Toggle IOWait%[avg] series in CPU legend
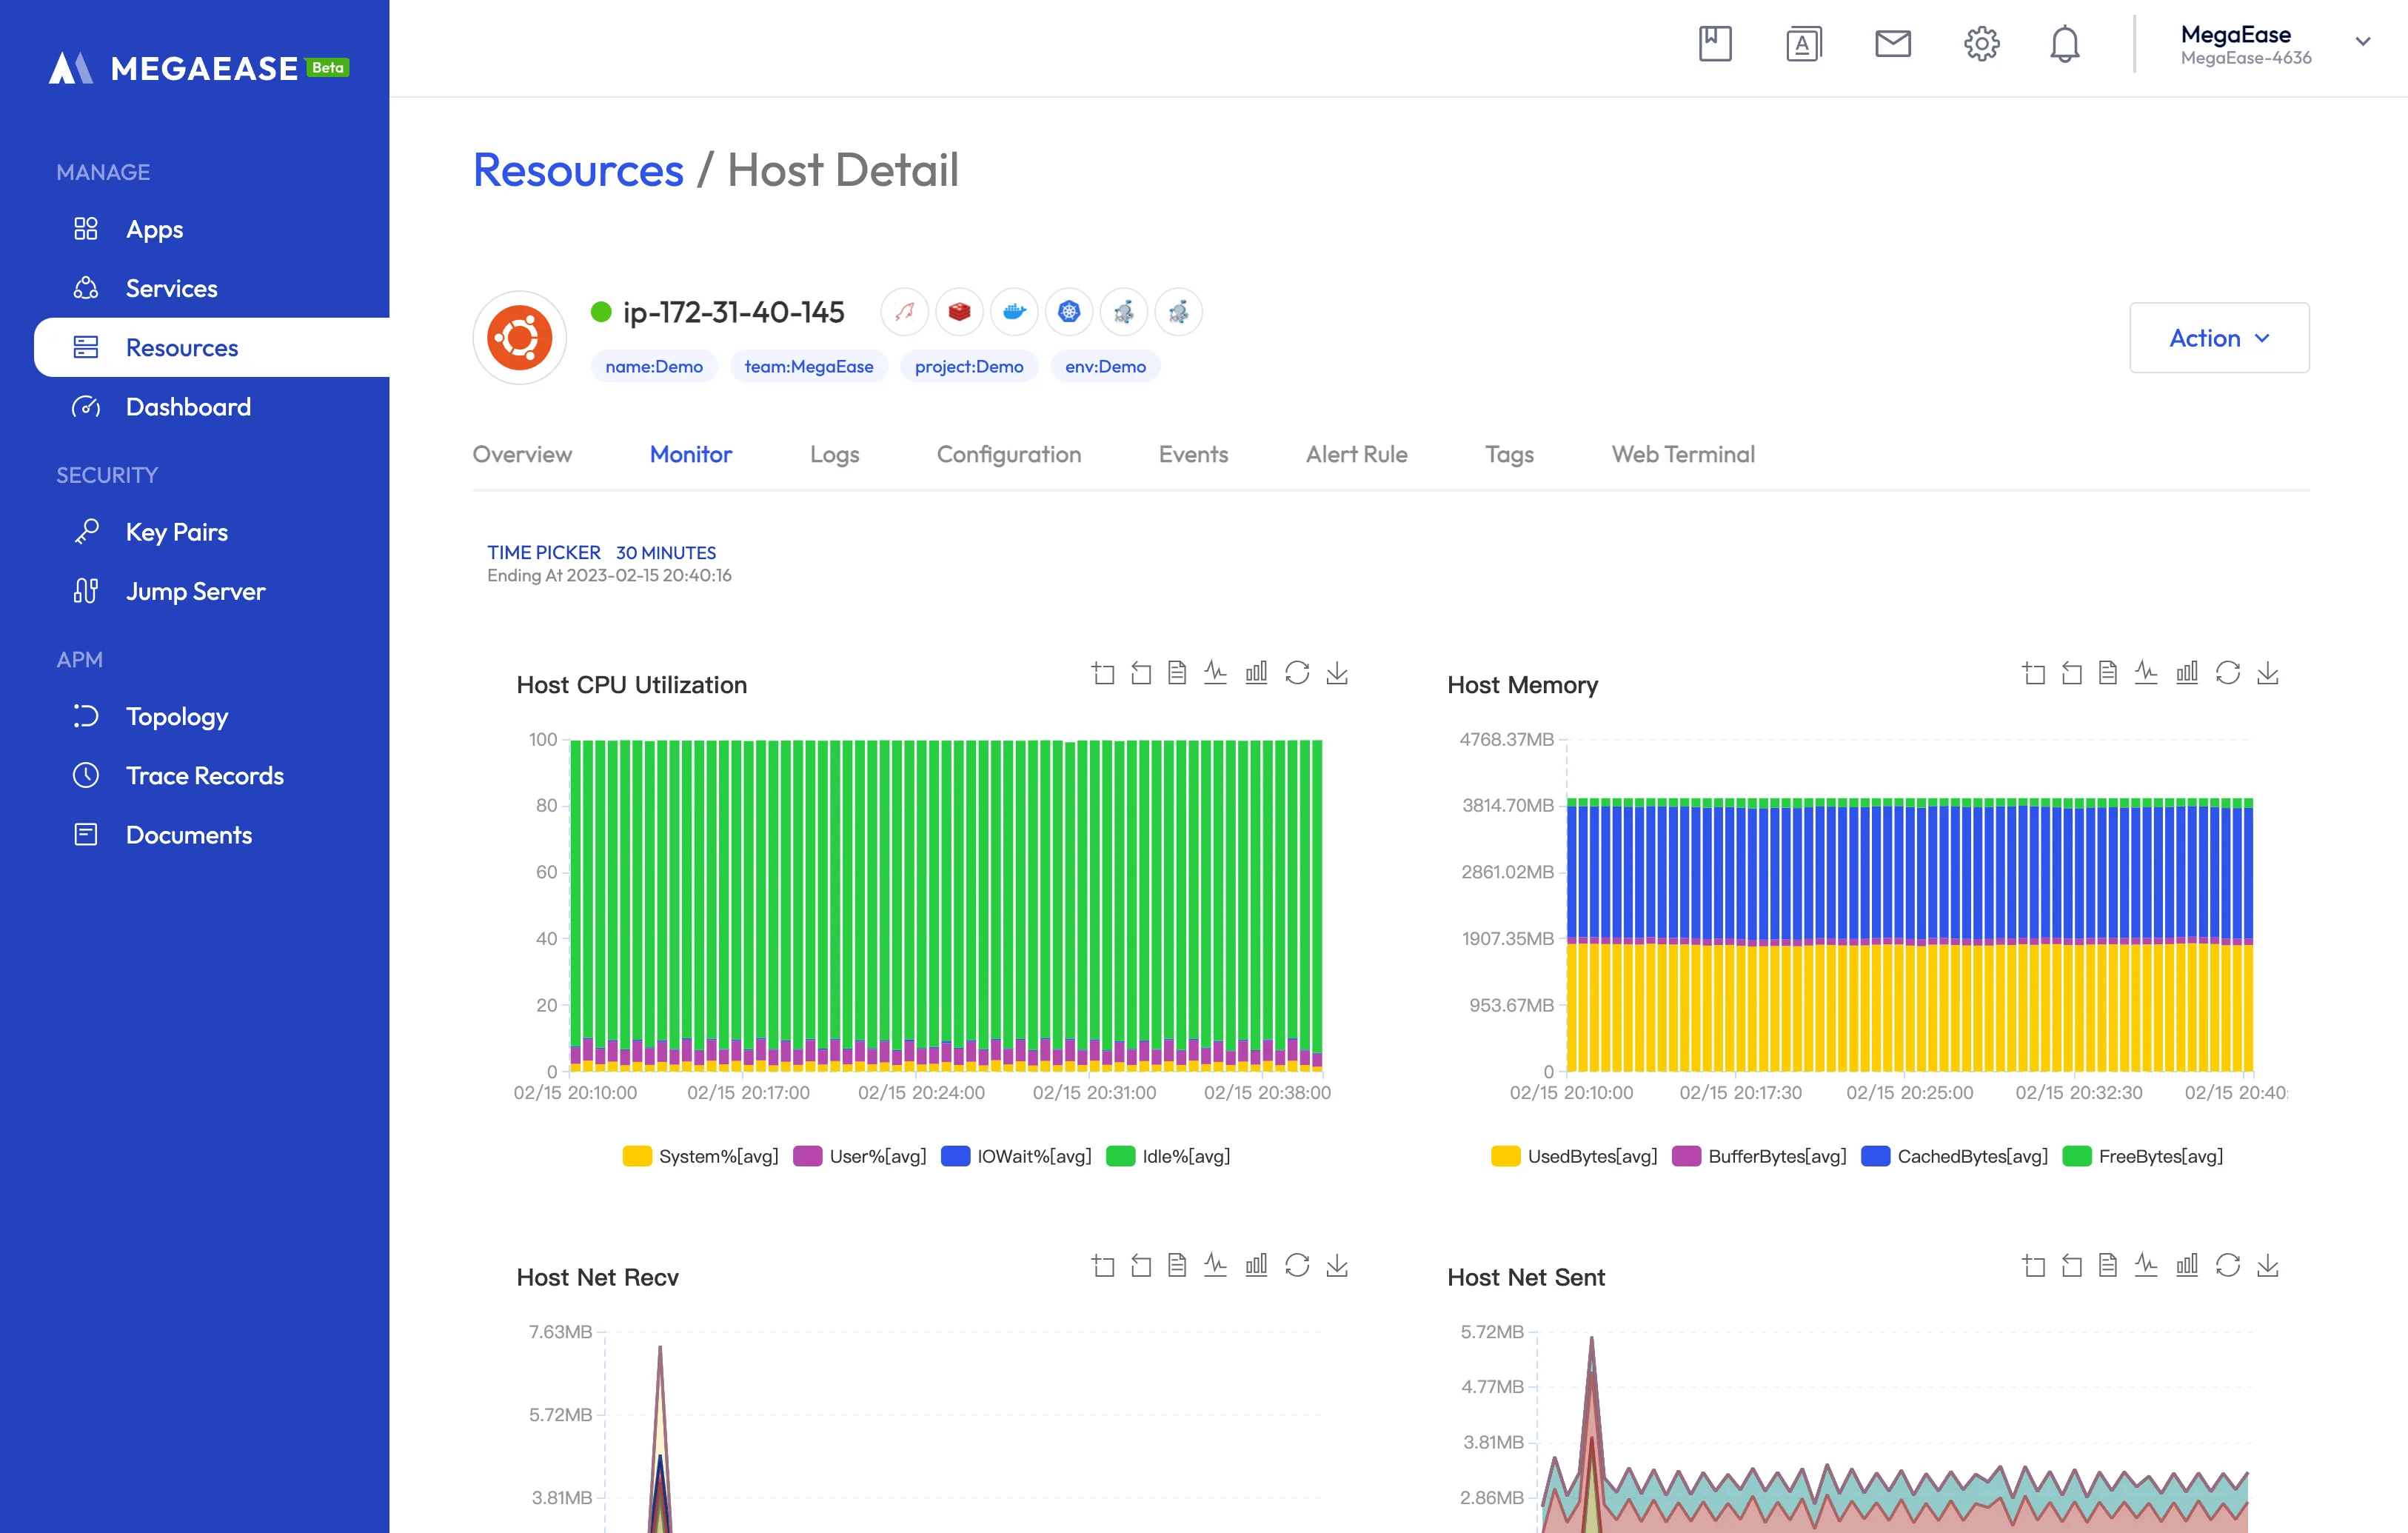The image size is (2408, 1533). coord(1016,1156)
